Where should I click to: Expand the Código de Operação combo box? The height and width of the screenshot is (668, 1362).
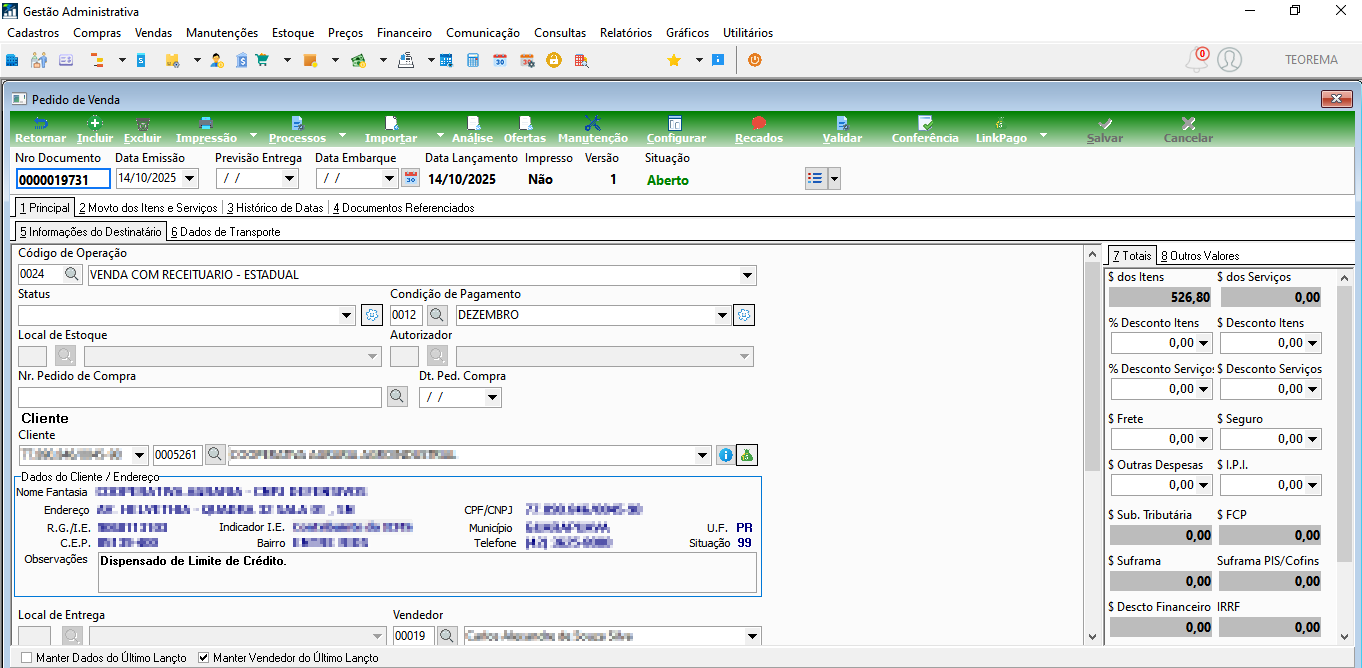pos(747,275)
